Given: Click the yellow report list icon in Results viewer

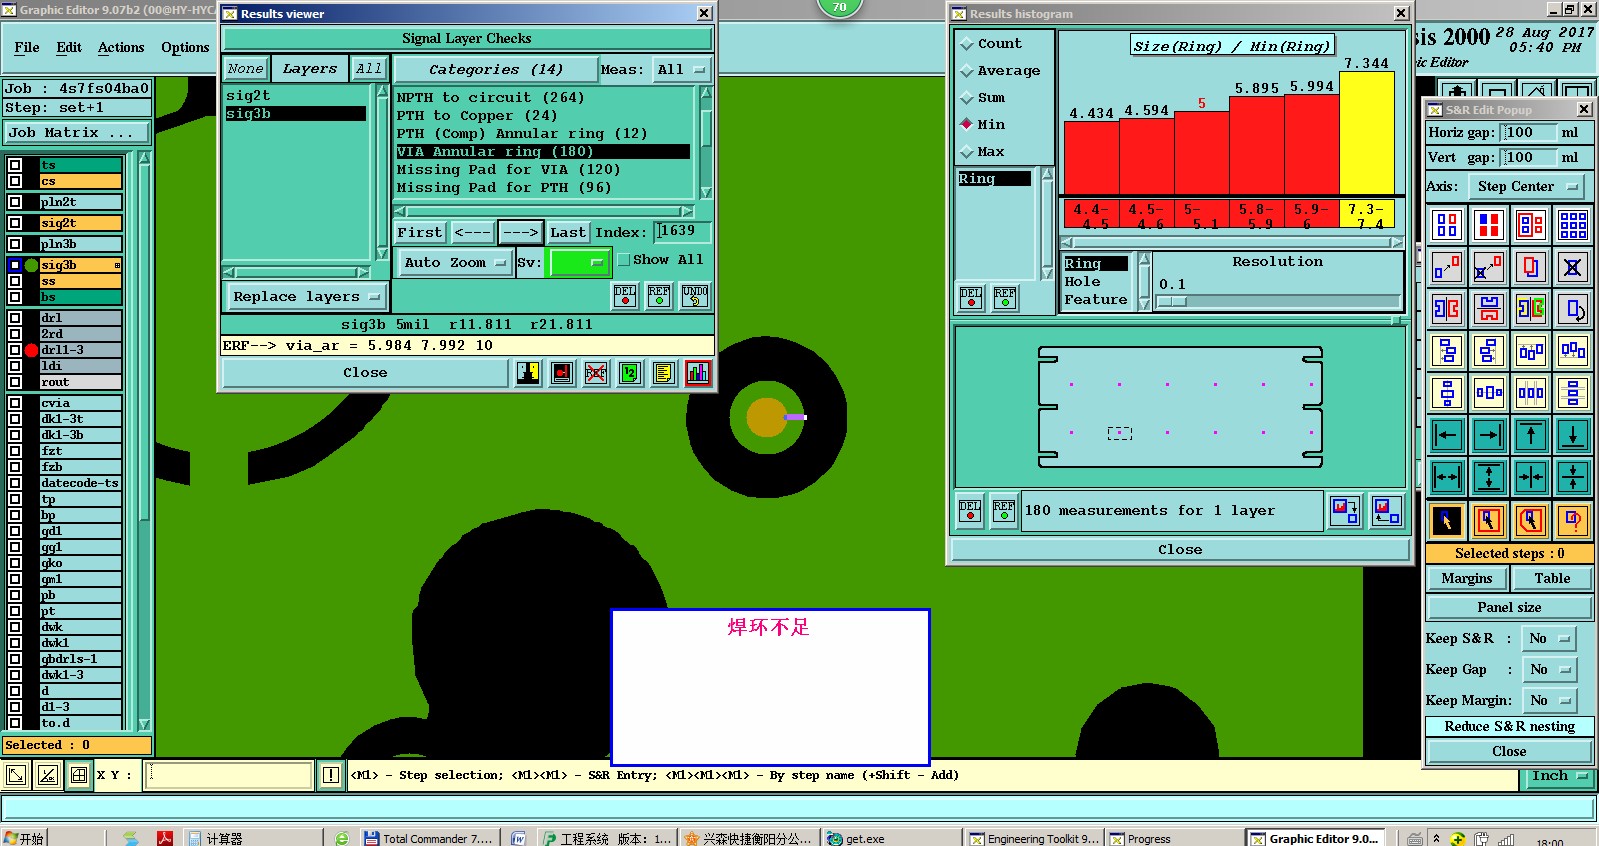Looking at the screenshot, I should 664,373.
